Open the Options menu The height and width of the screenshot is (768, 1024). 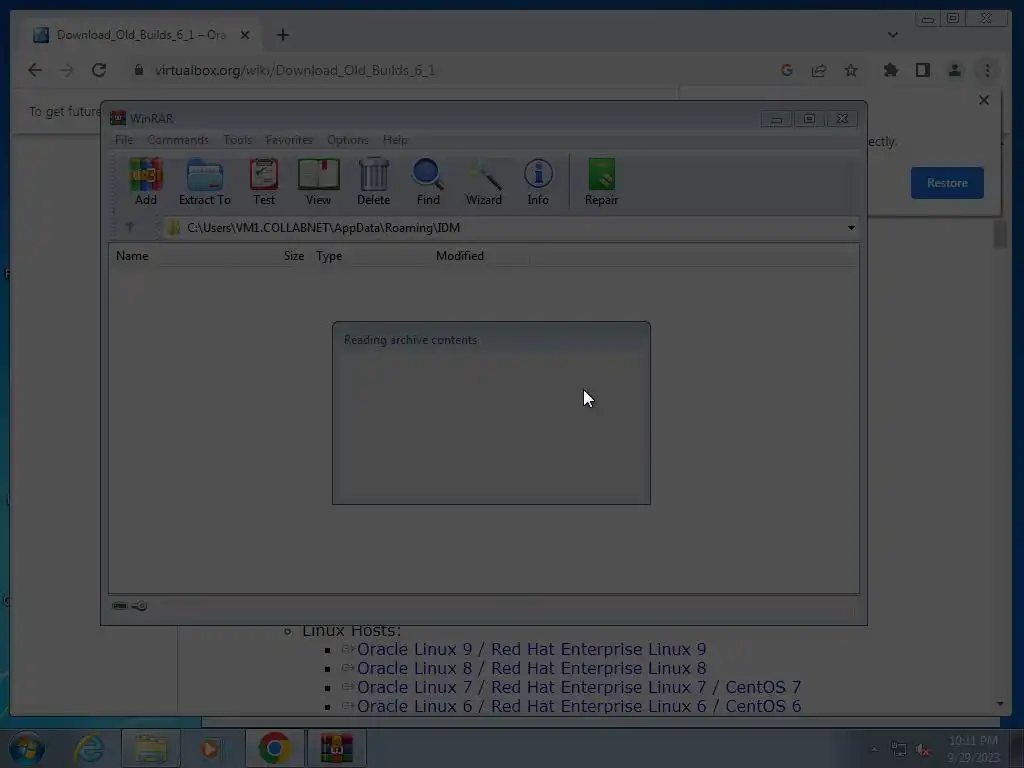coord(347,140)
